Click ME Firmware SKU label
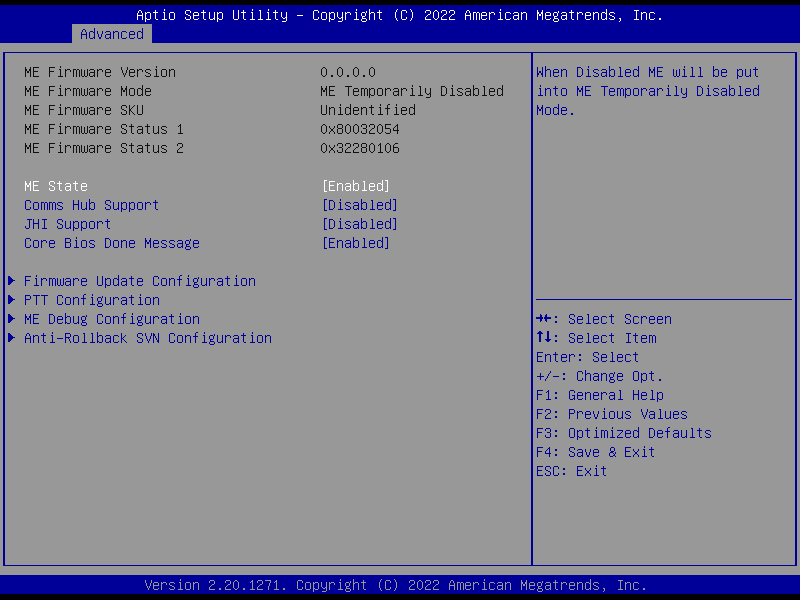Viewport: 800px width, 600px height. tap(84, 110)
